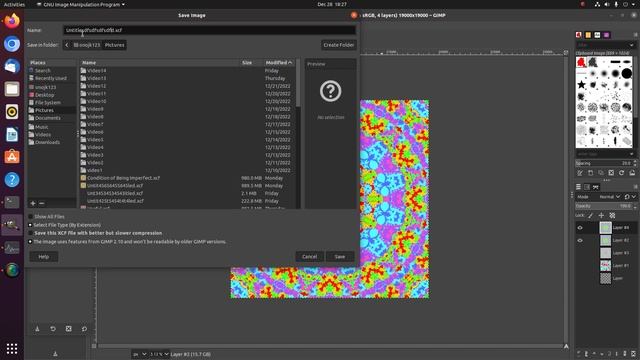Enable the Show All Files checkbox
Screen dimensions: 640x360
pos(31,217)
